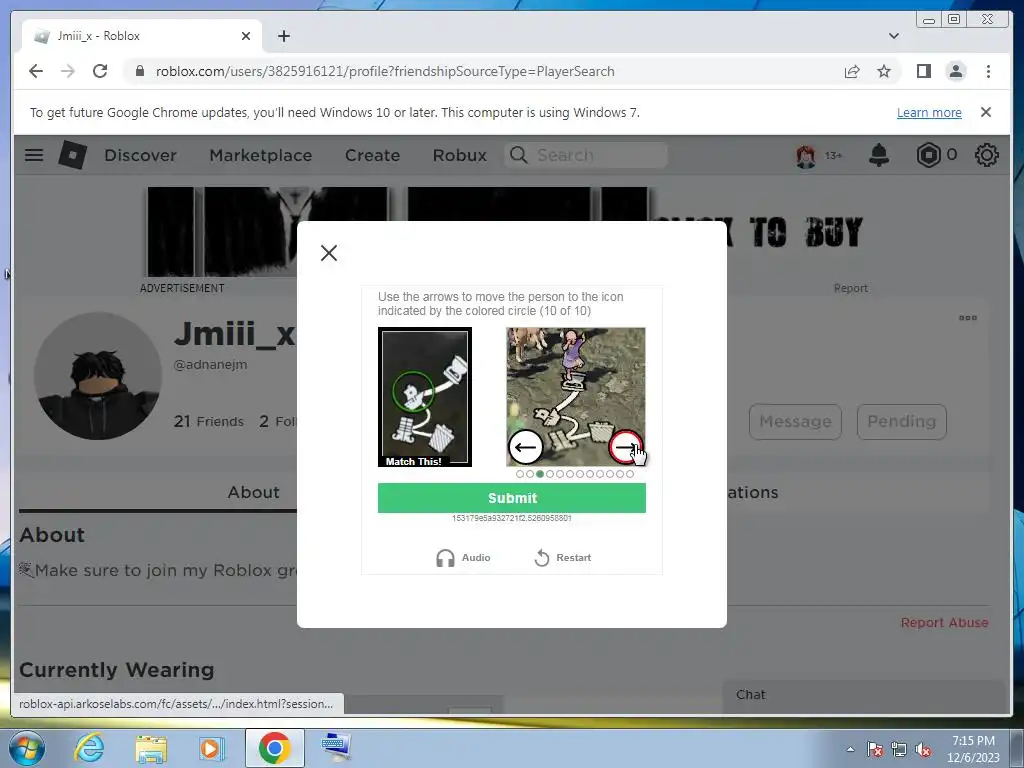1024x768 pixels.
Task: Click the Roblox logo home icon
Action: pyautogui.click(x=72, y=155)
